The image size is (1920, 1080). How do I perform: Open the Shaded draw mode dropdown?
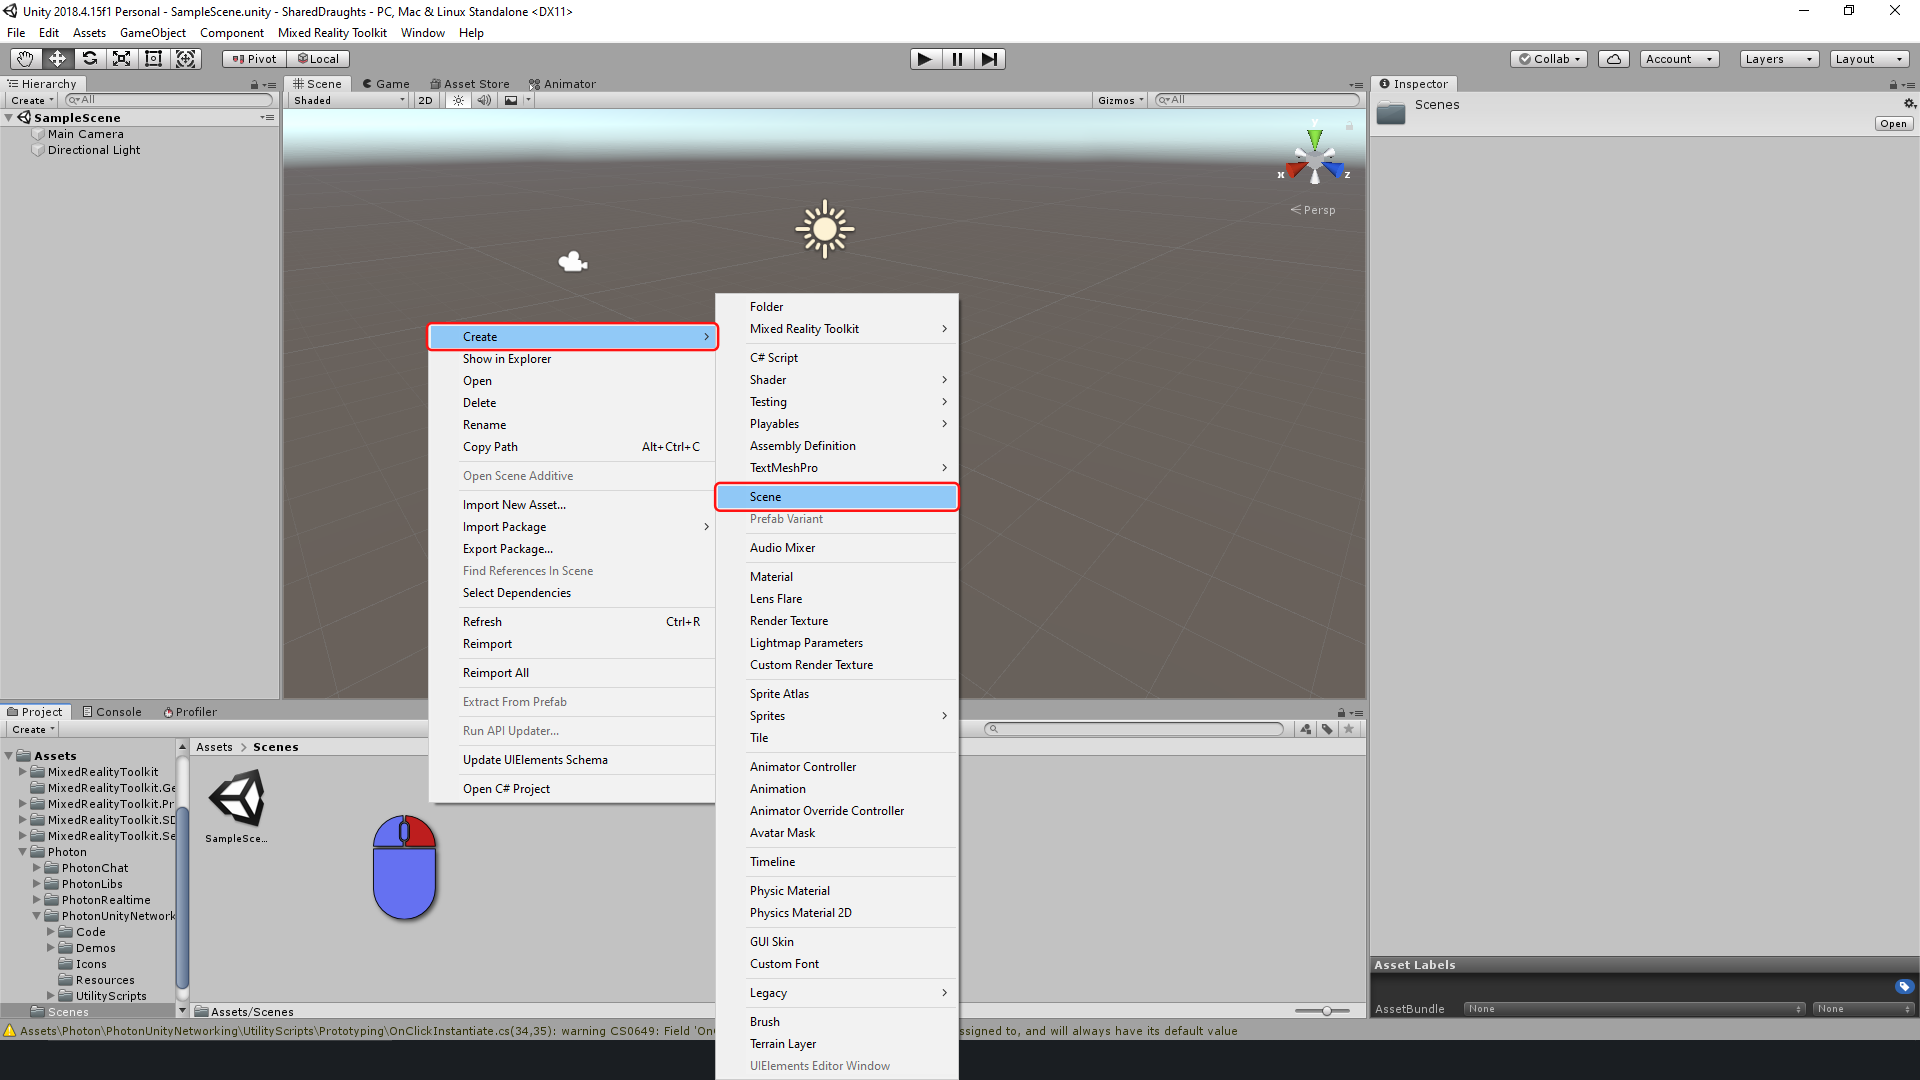coord(349,100)
